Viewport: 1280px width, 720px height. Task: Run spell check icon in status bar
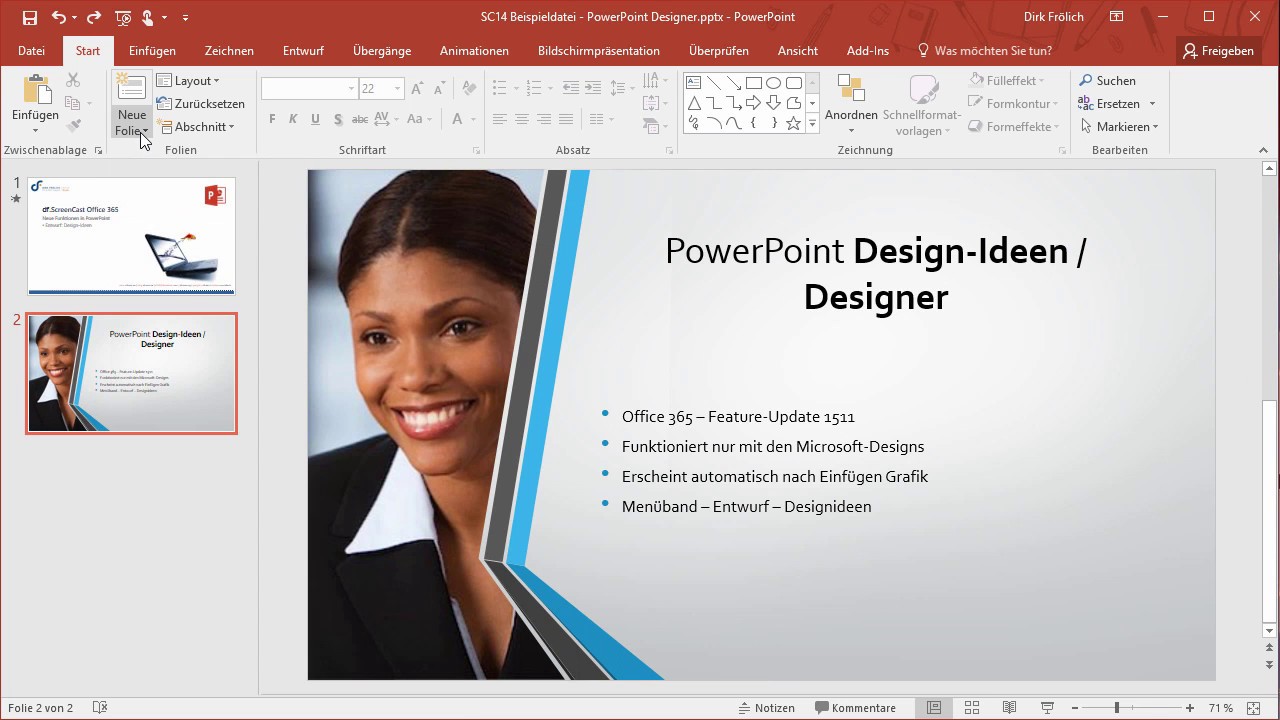click(x=100, y=708)
